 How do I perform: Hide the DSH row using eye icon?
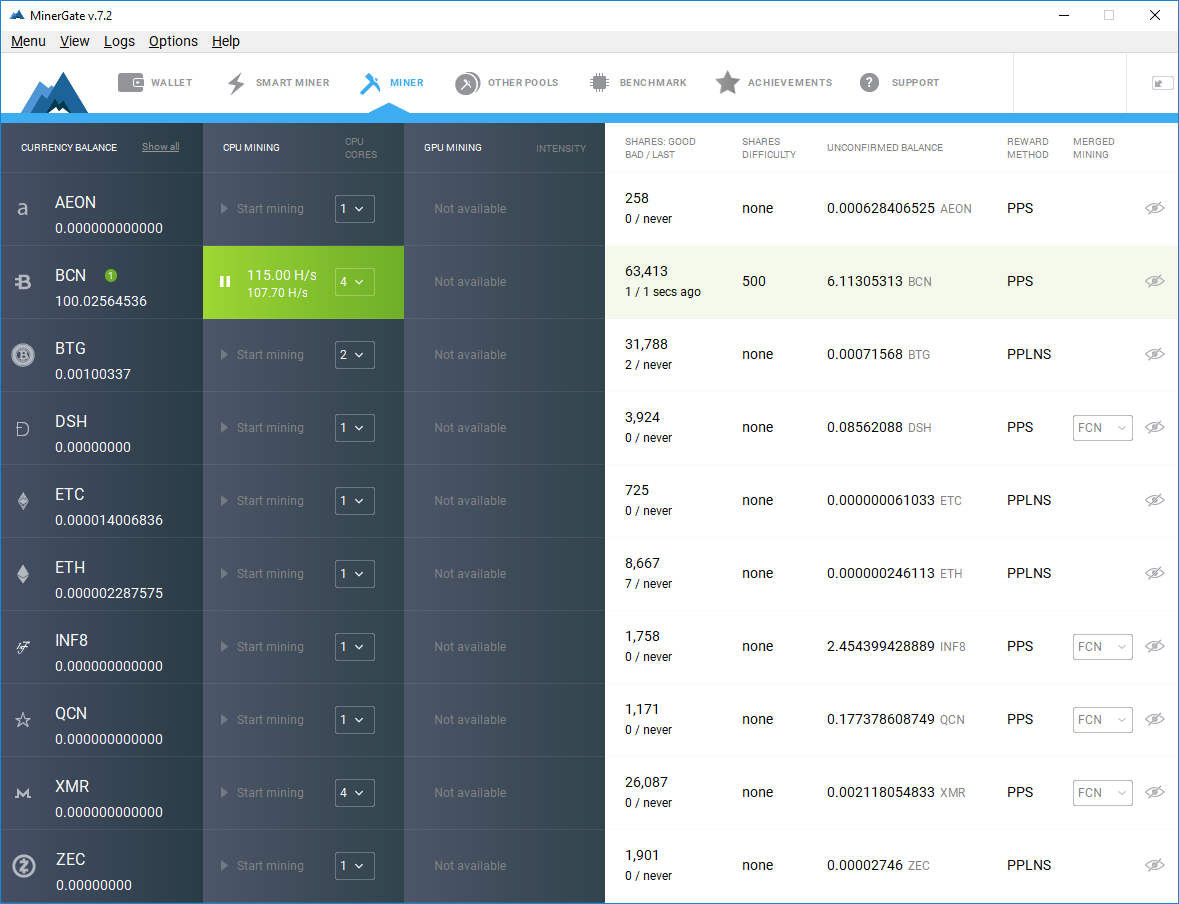(x=1155, y=427)
